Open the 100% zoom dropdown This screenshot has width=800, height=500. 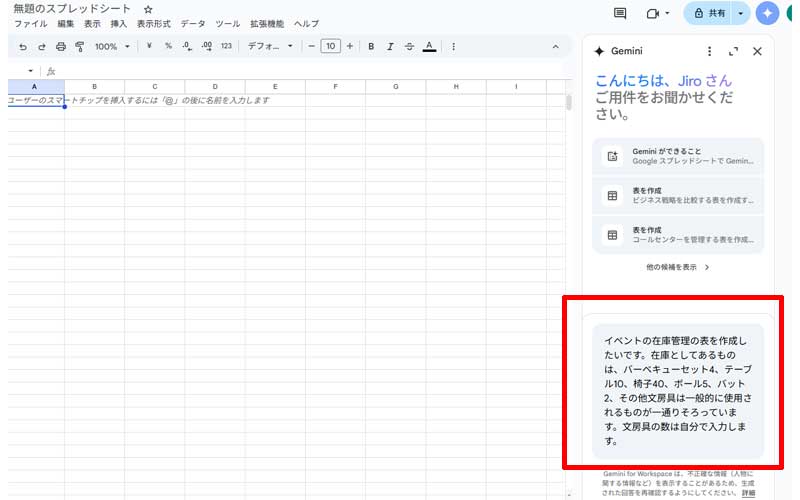[112, 46]
